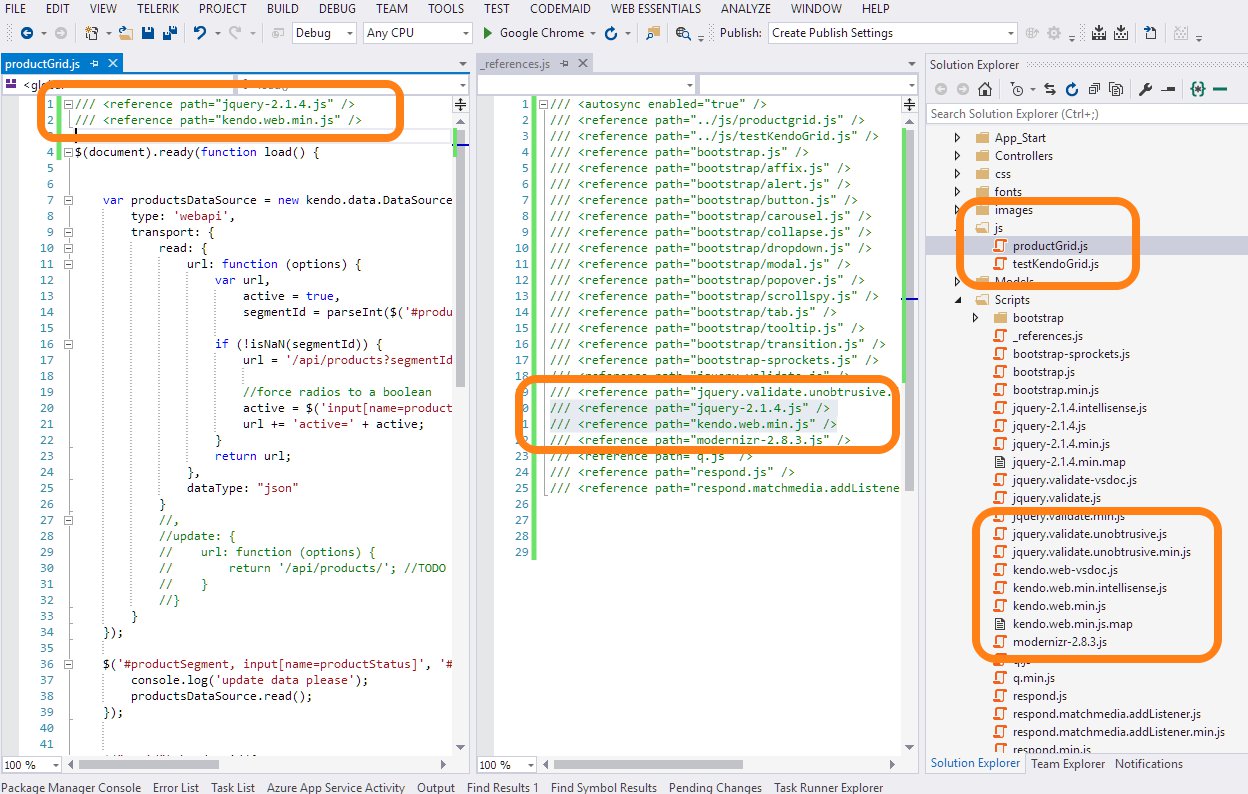Click the Save All toolbar icon

tap(170, 33)
